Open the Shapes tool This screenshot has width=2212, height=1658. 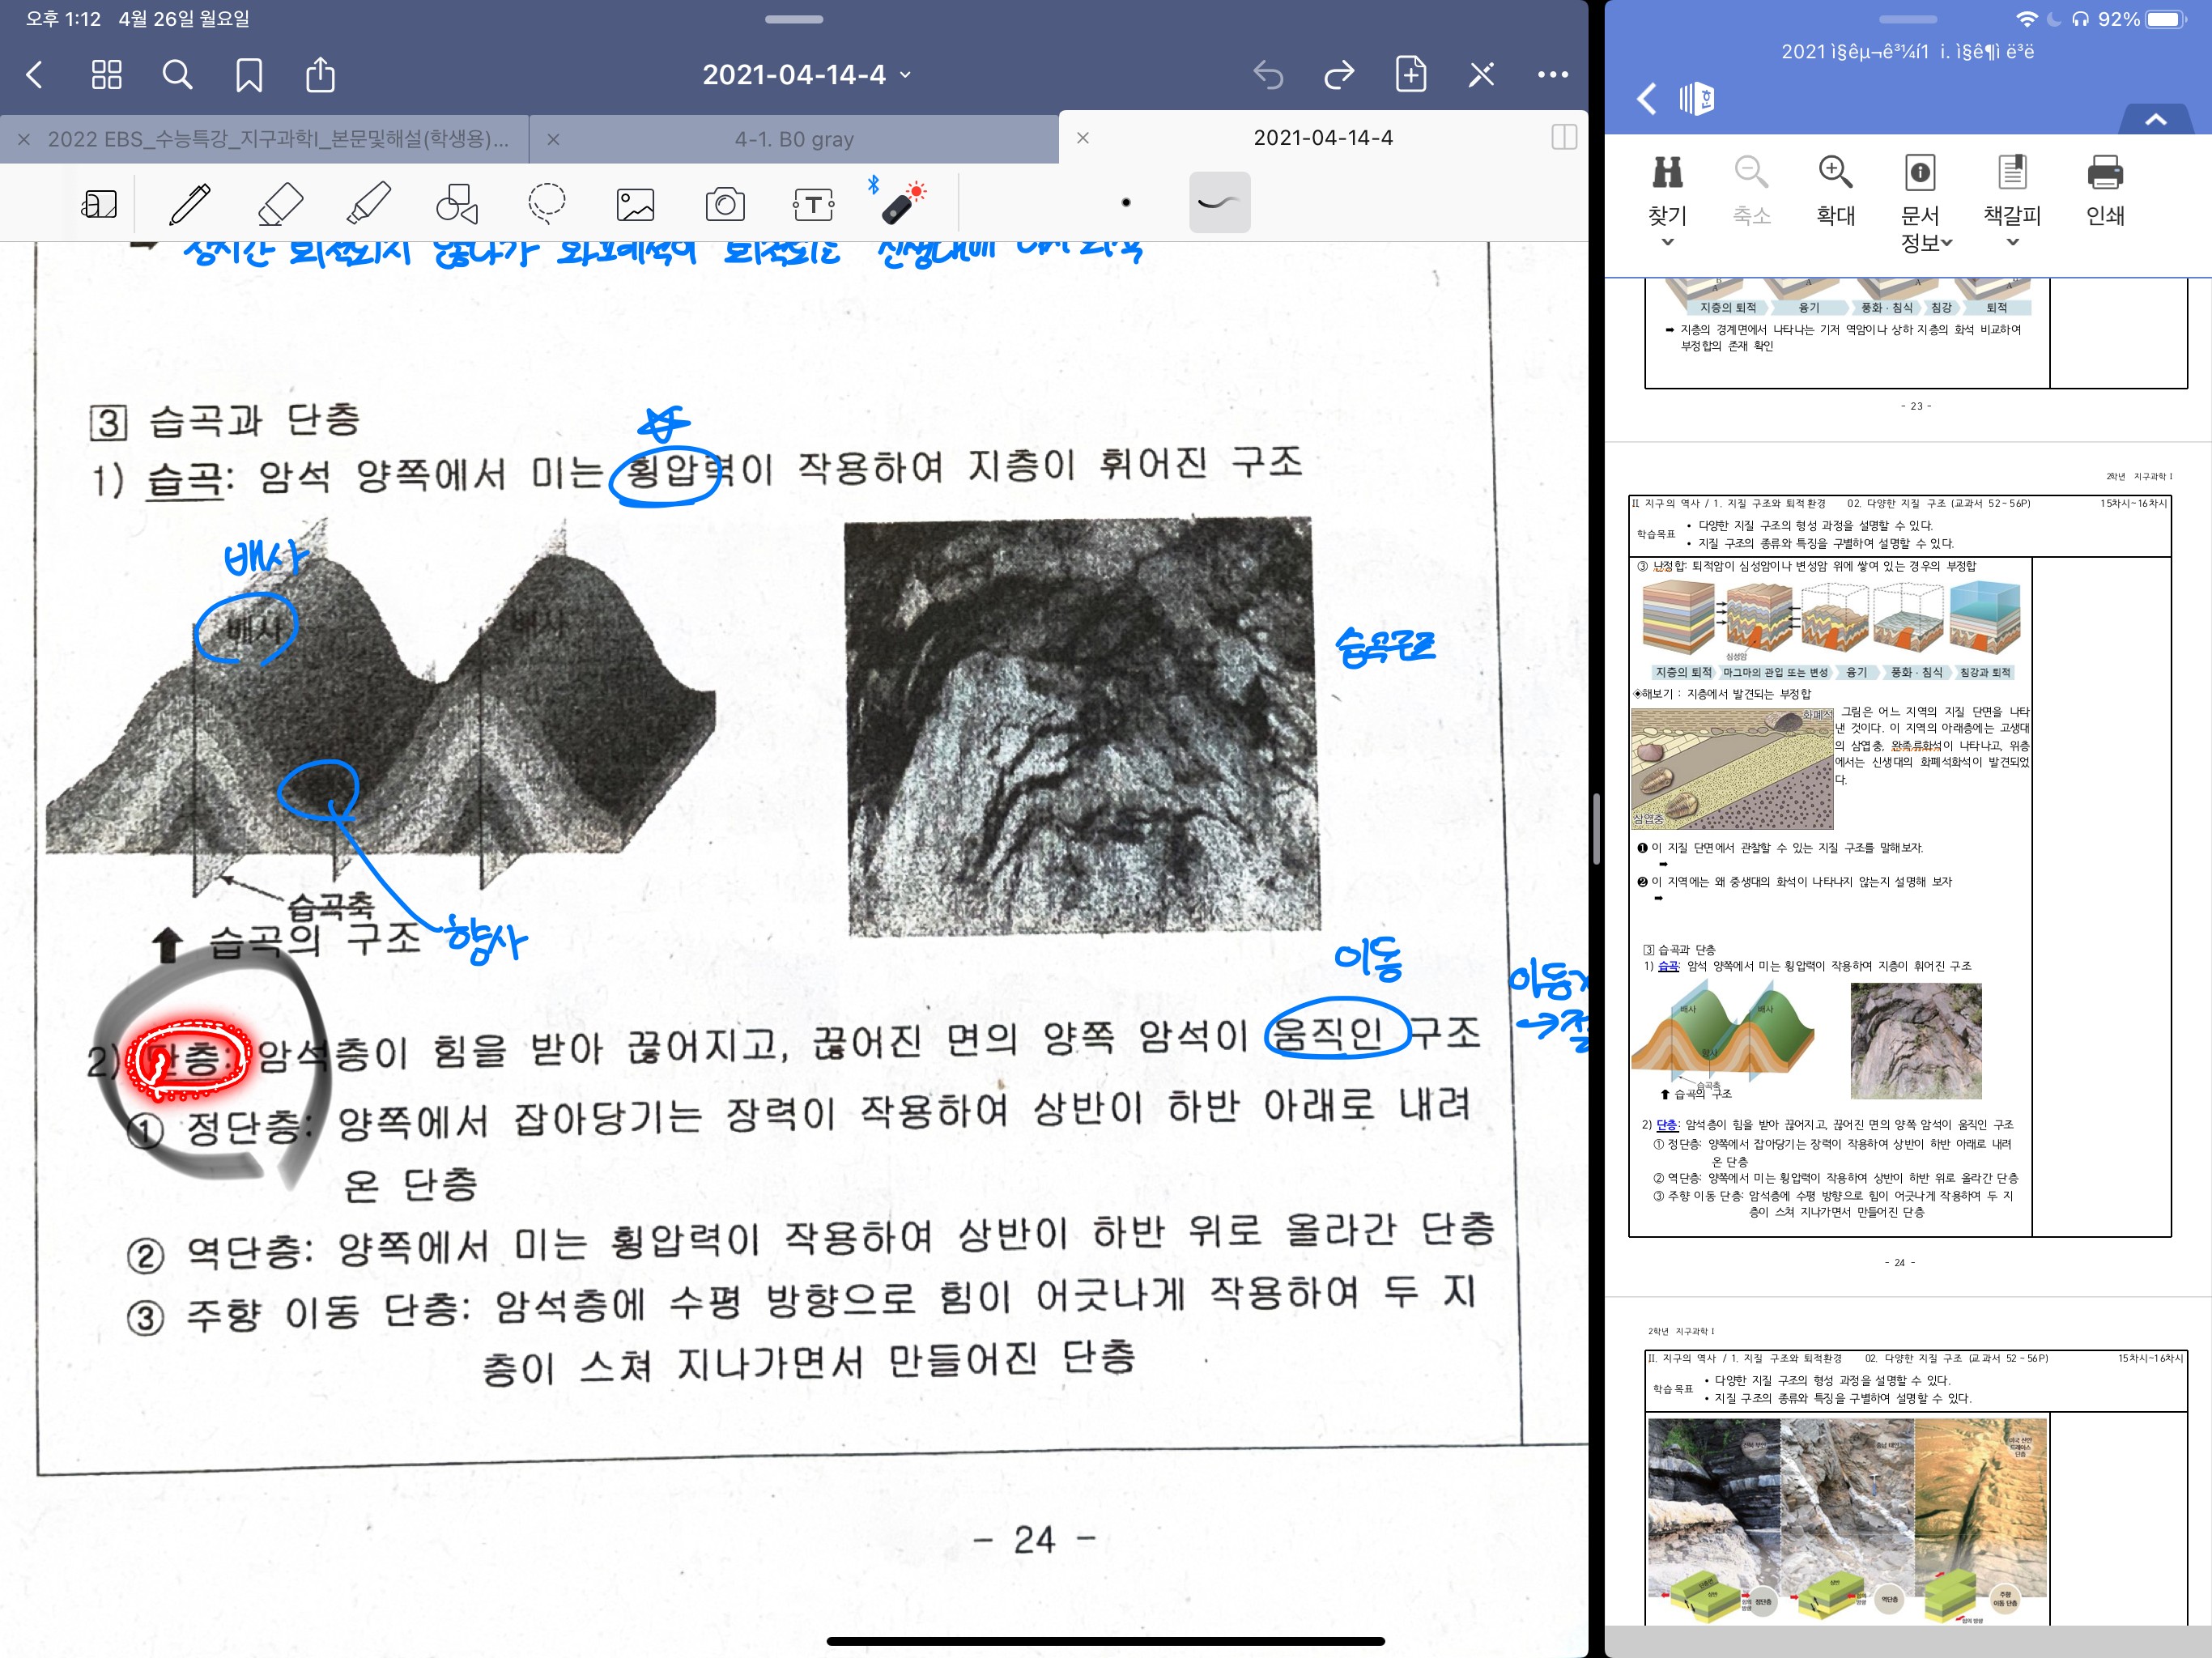[x=457, y=203]
